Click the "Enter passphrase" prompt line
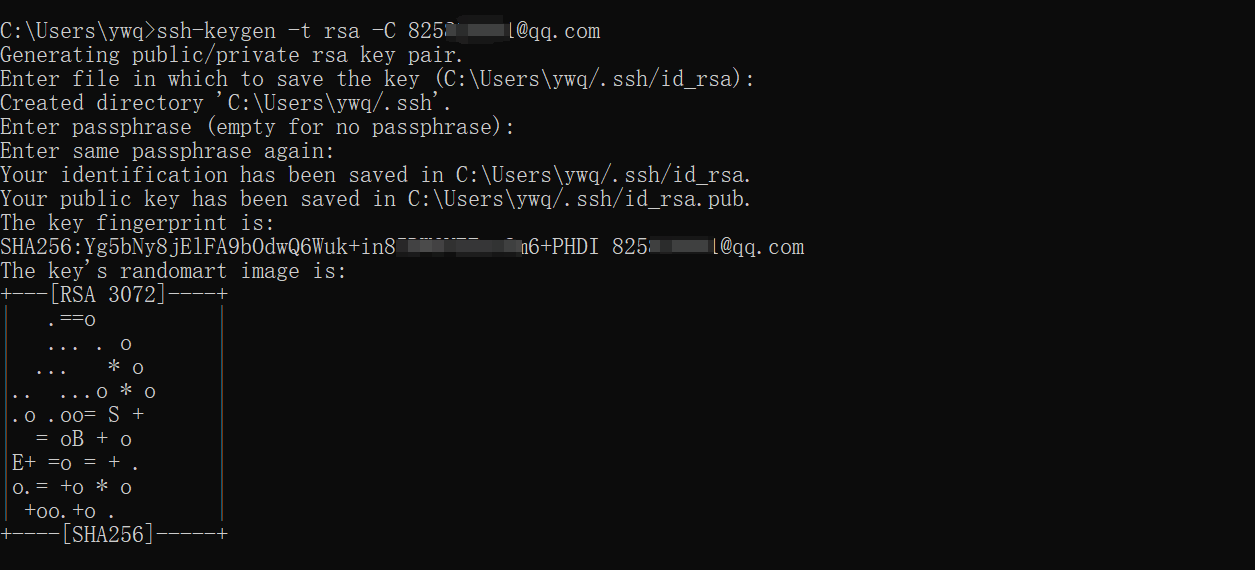The image size is (1255, 570). coord(258,127)
